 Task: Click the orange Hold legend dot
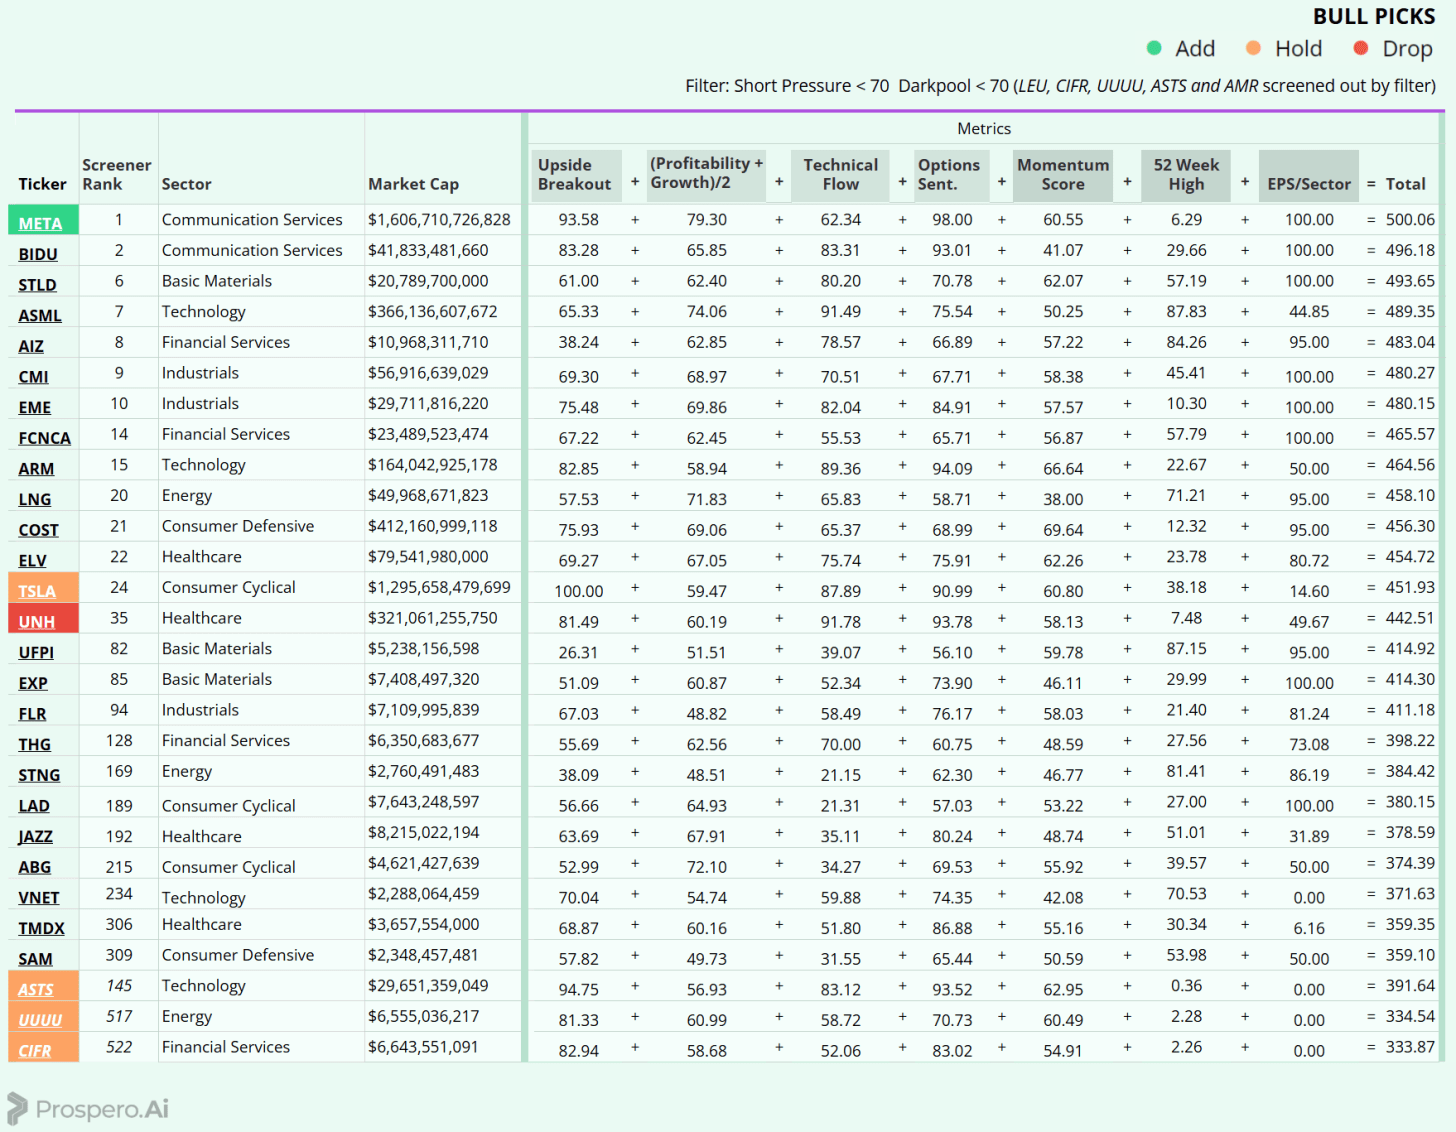coord(1253,48)
